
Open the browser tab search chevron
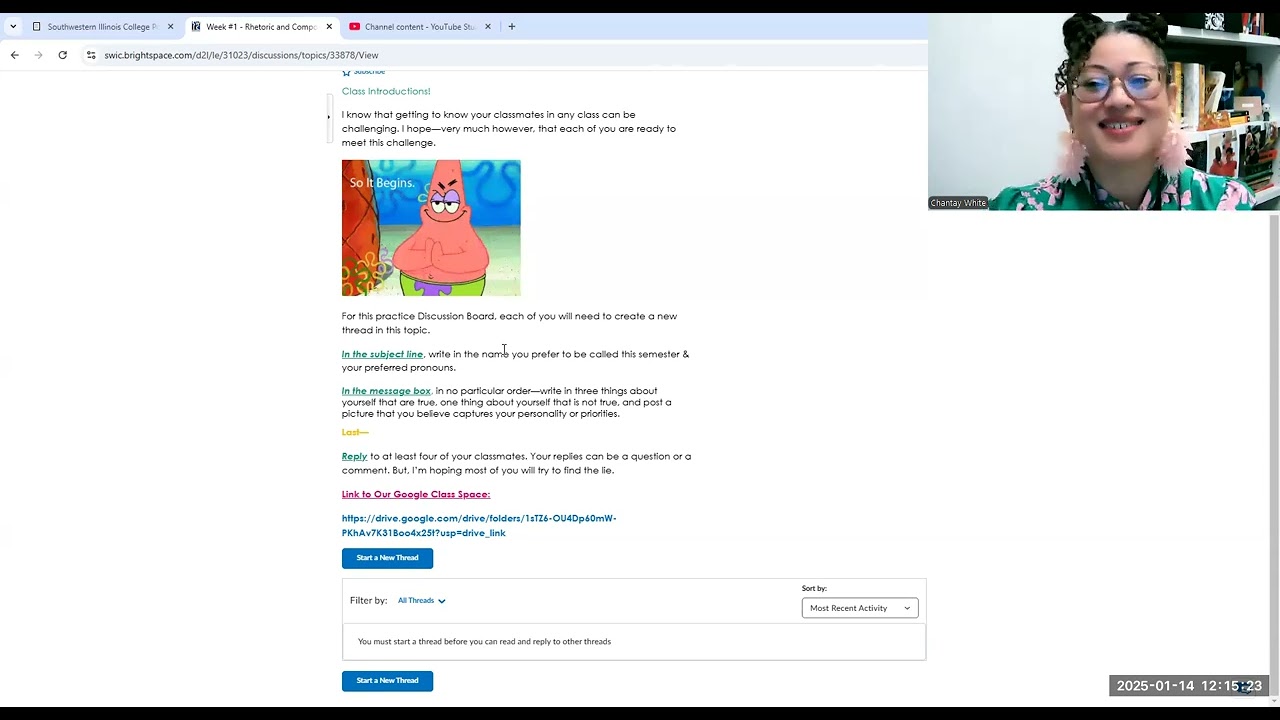(x=13, y=27)
